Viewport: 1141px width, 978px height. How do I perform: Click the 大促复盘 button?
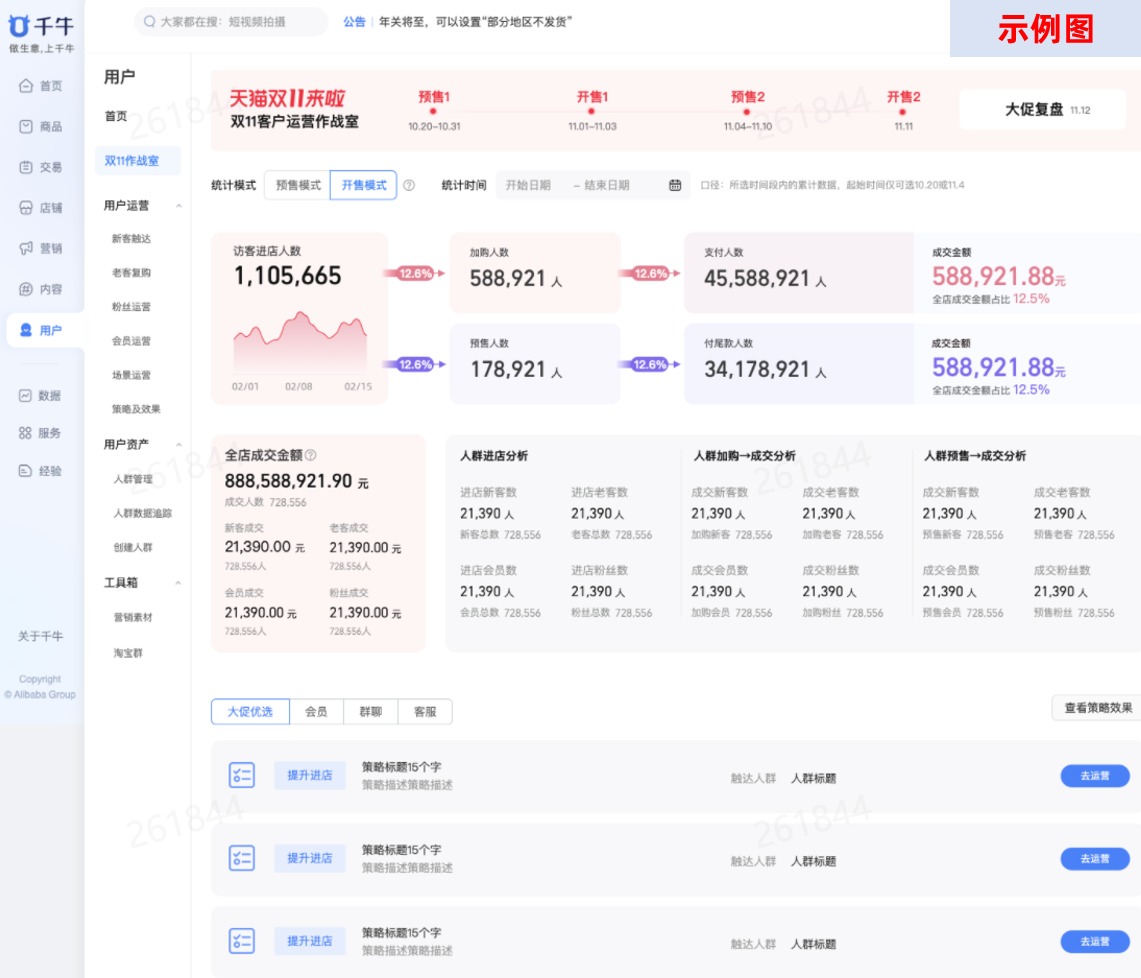(x=1043, y=110)
